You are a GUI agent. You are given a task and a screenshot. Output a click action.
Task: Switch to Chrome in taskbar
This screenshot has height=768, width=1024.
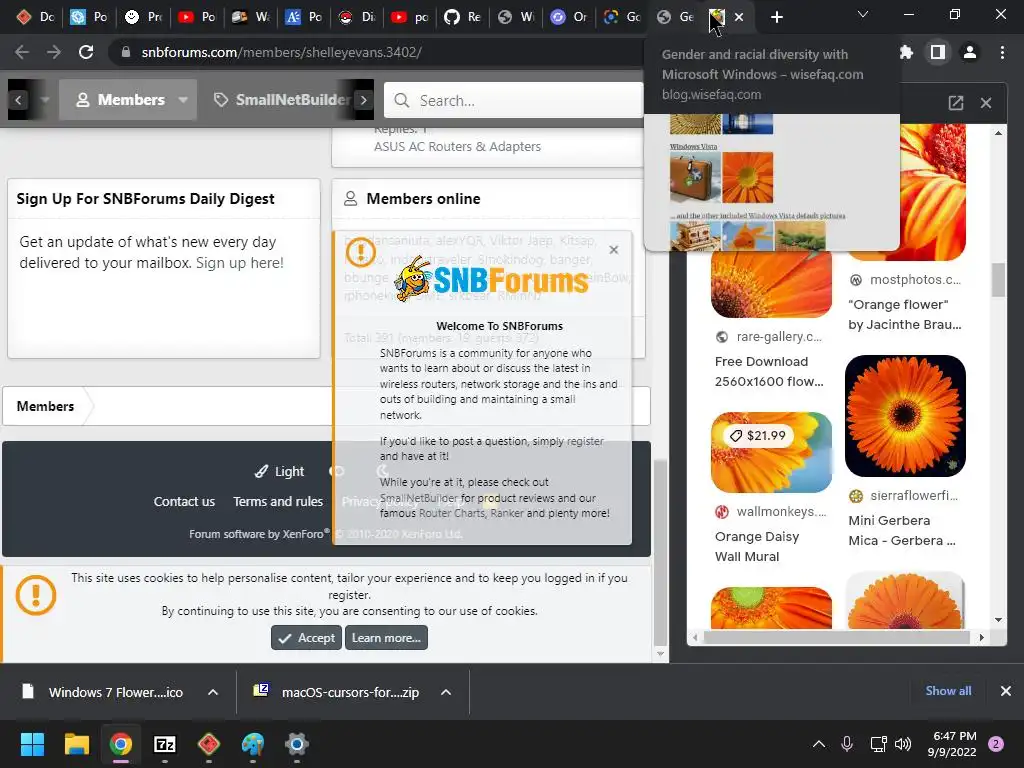click(x=121, y=744)
